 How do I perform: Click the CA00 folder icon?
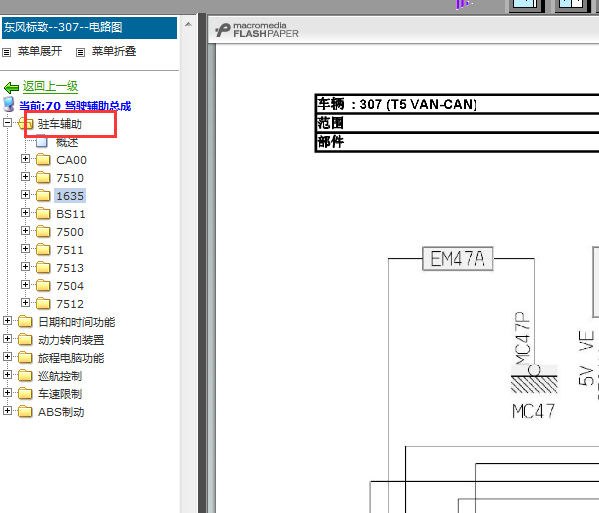click(x=43, y=159)
